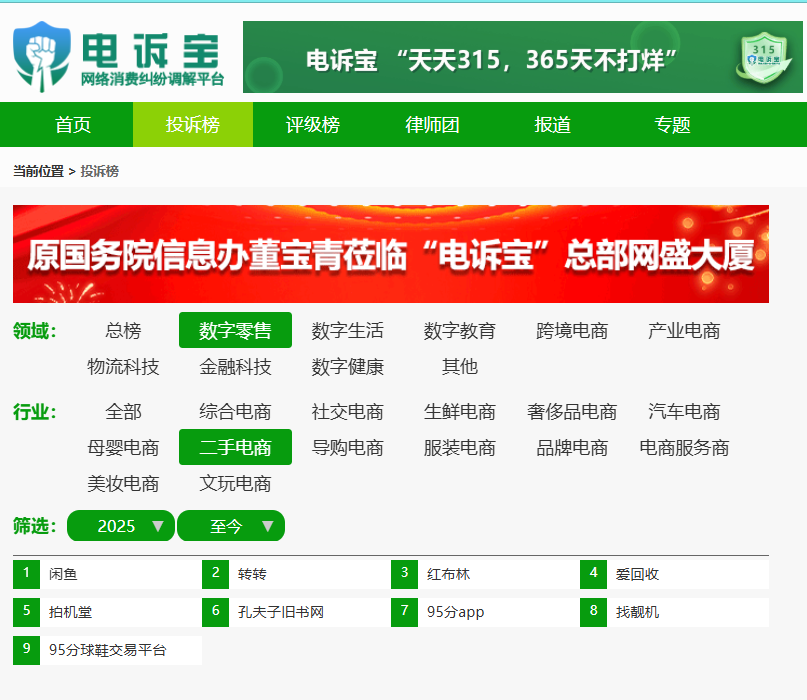
Task: Select the 数字零售 field filter
Action: pos(235,330)
